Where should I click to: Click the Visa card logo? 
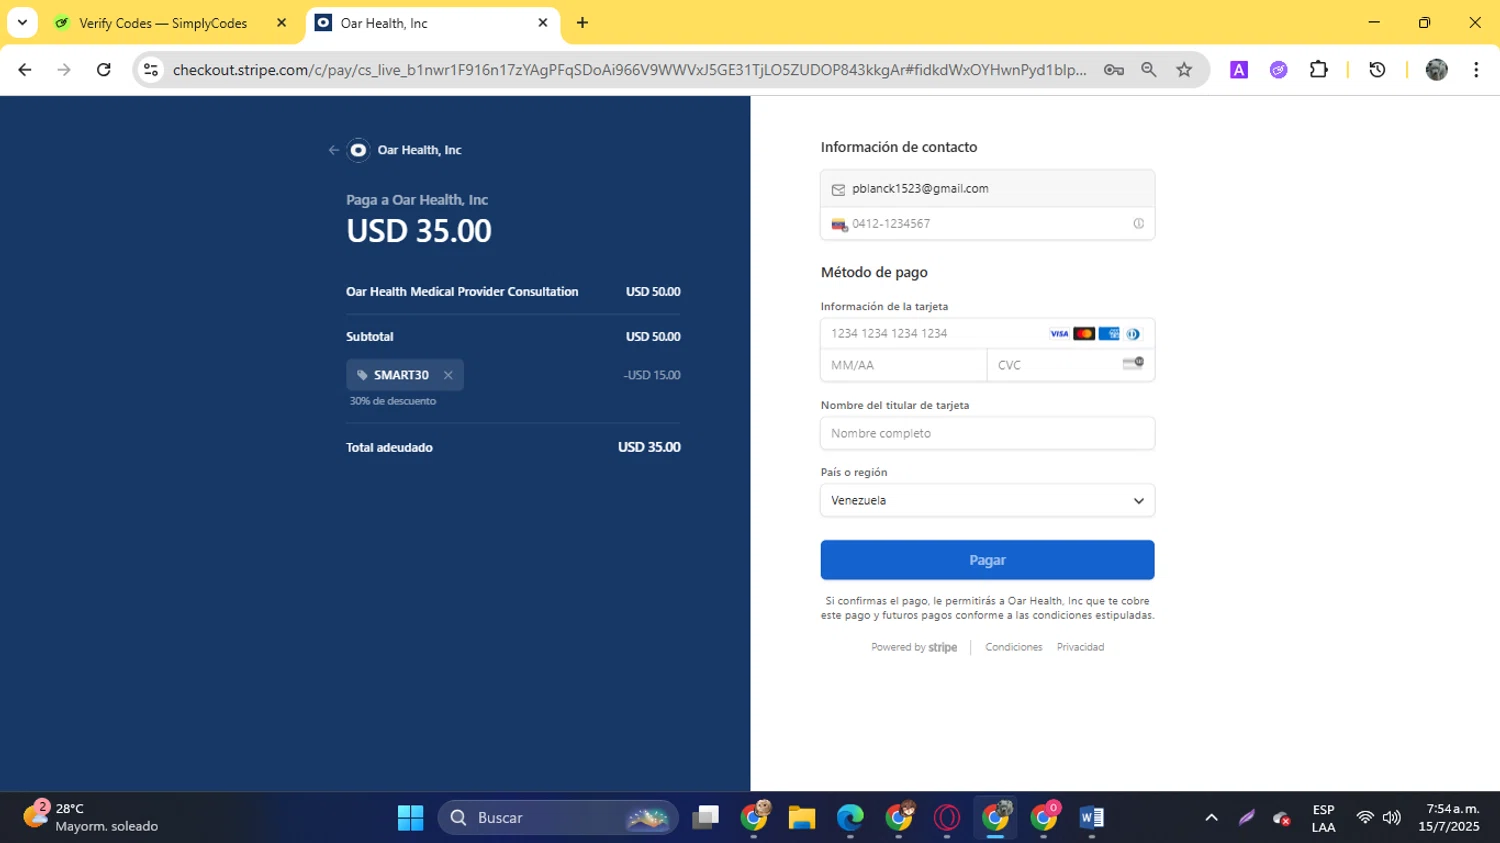[1059, 334]
